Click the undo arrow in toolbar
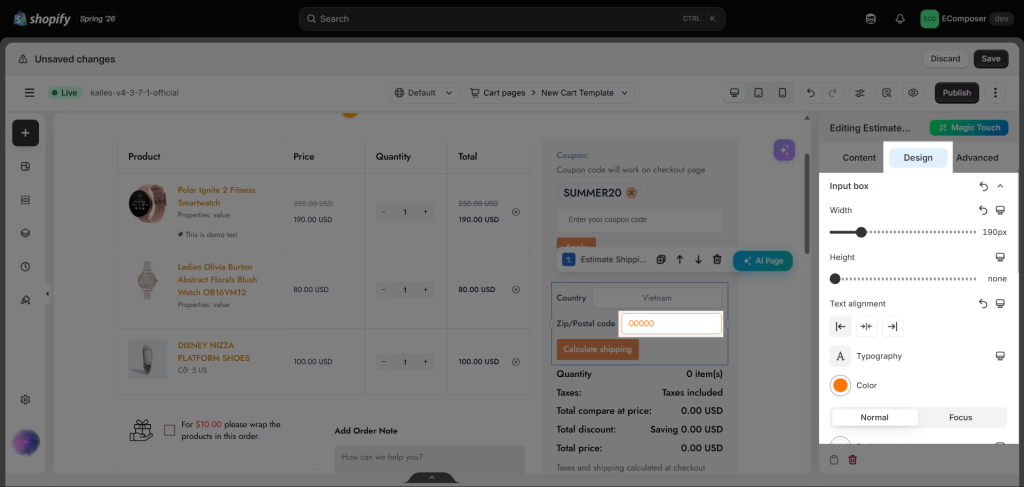The image size is (1024, 487). tap(811, 93)
